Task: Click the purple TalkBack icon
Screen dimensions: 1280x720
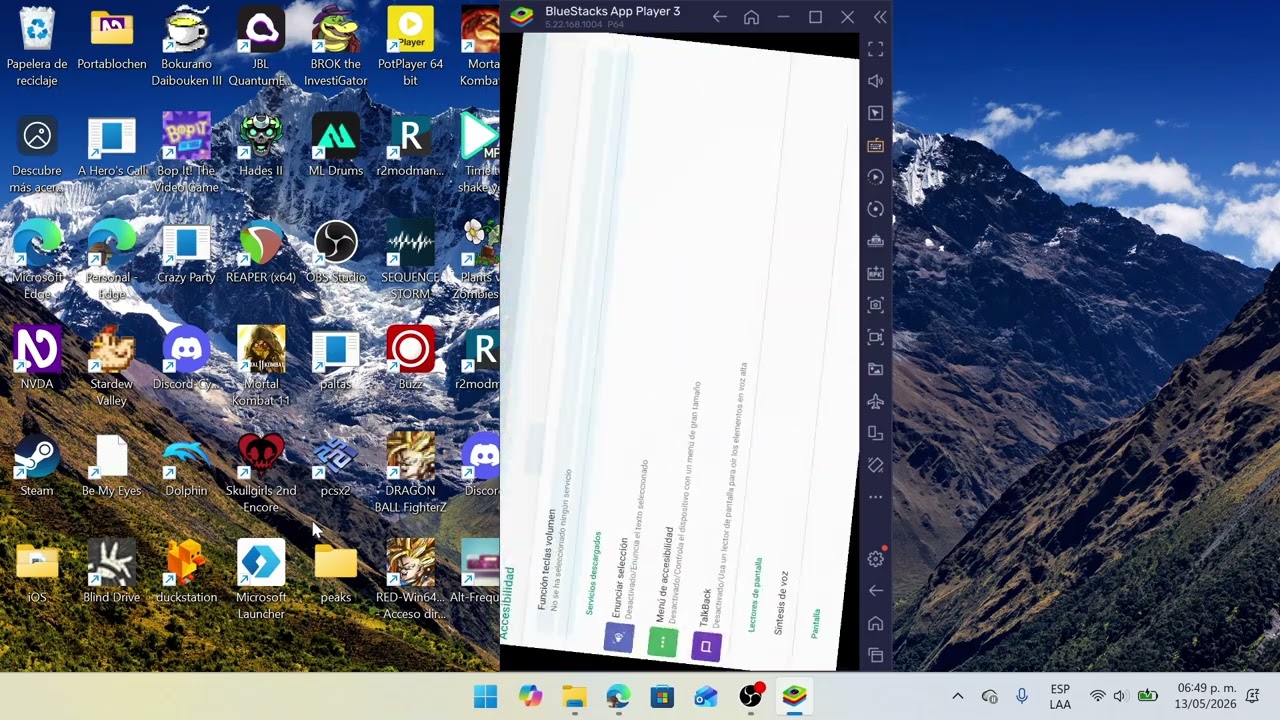Action: [x=706, y=646]
